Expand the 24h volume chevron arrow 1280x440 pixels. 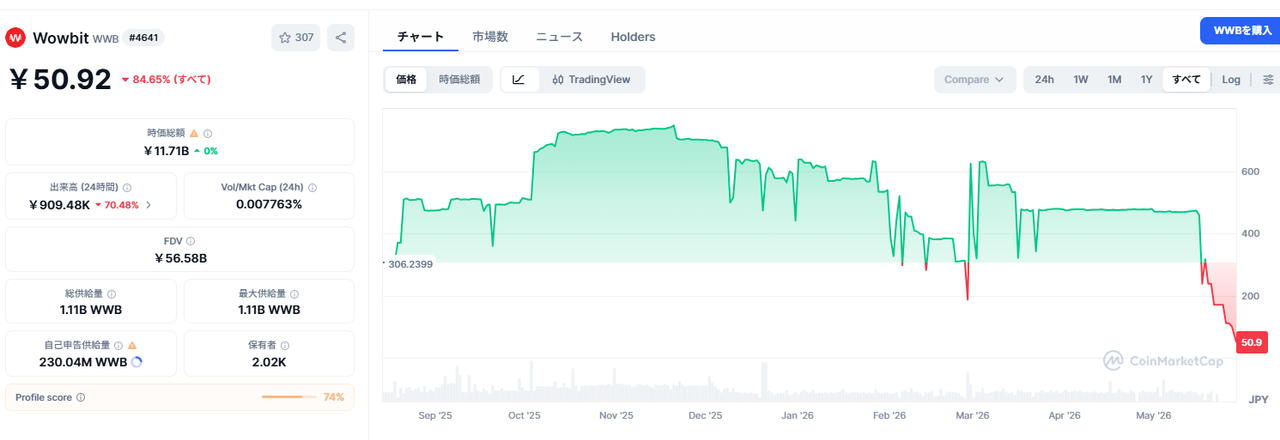149,205
